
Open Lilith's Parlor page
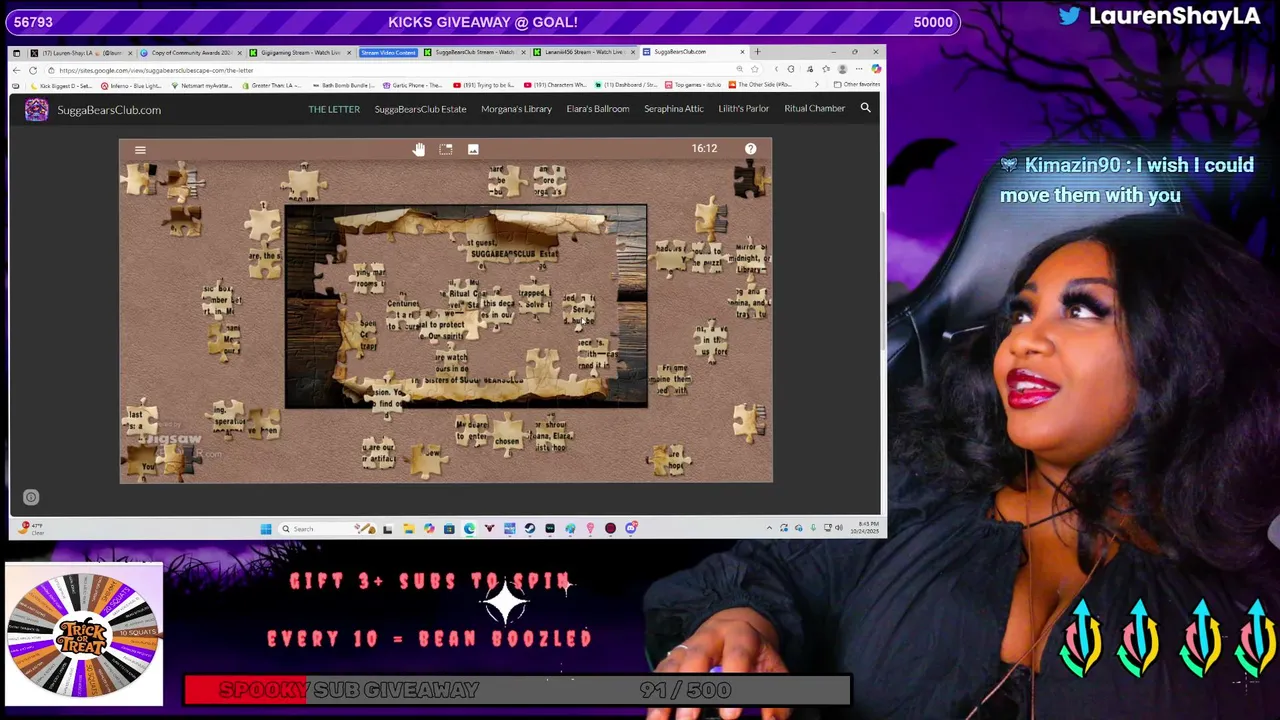pyautogui.click(x=743, y=109)
